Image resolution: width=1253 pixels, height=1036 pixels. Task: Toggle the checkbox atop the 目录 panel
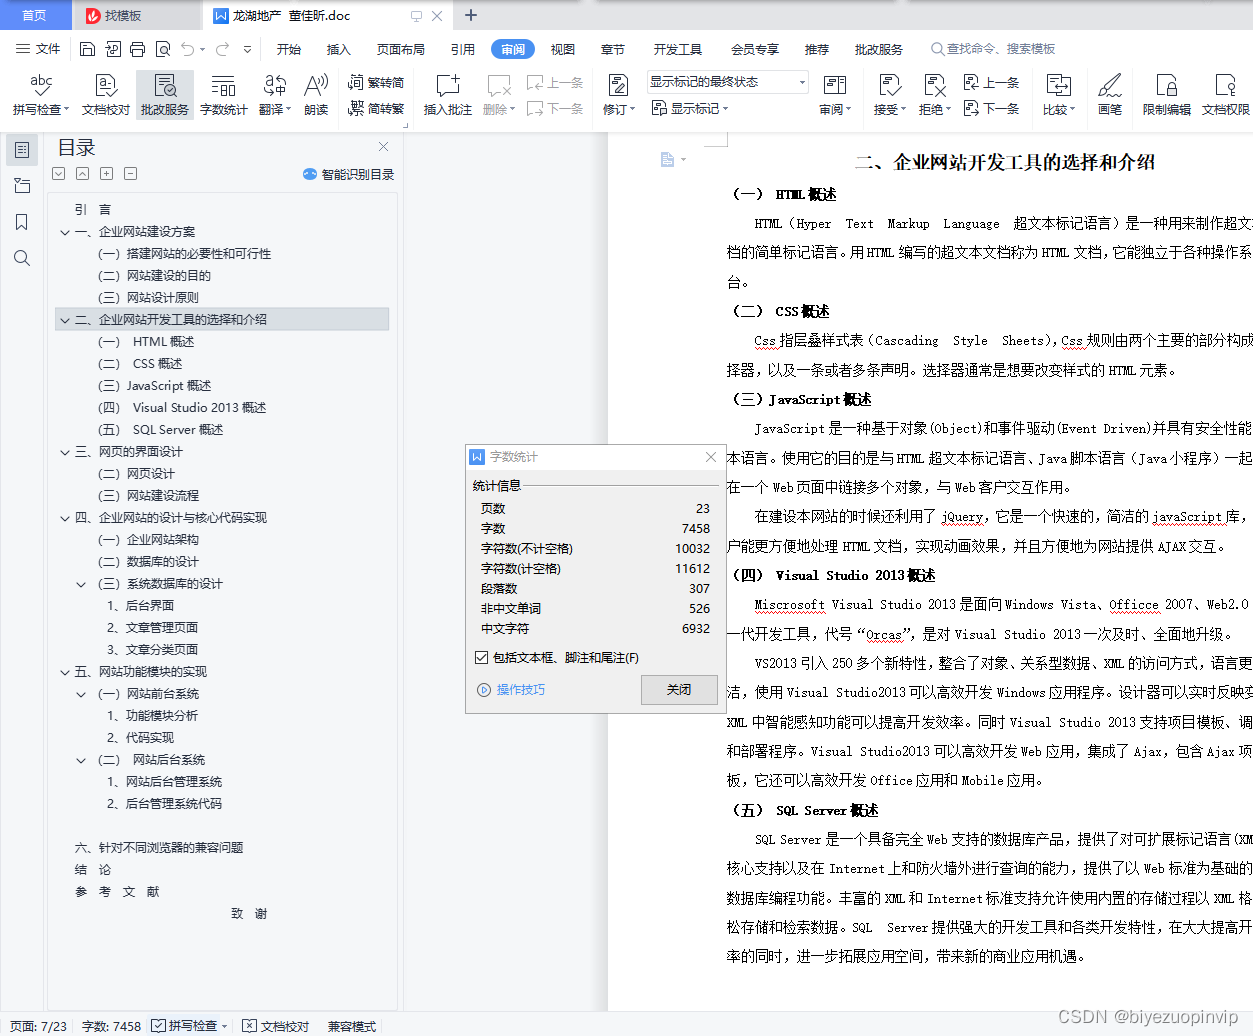[58, 173]
